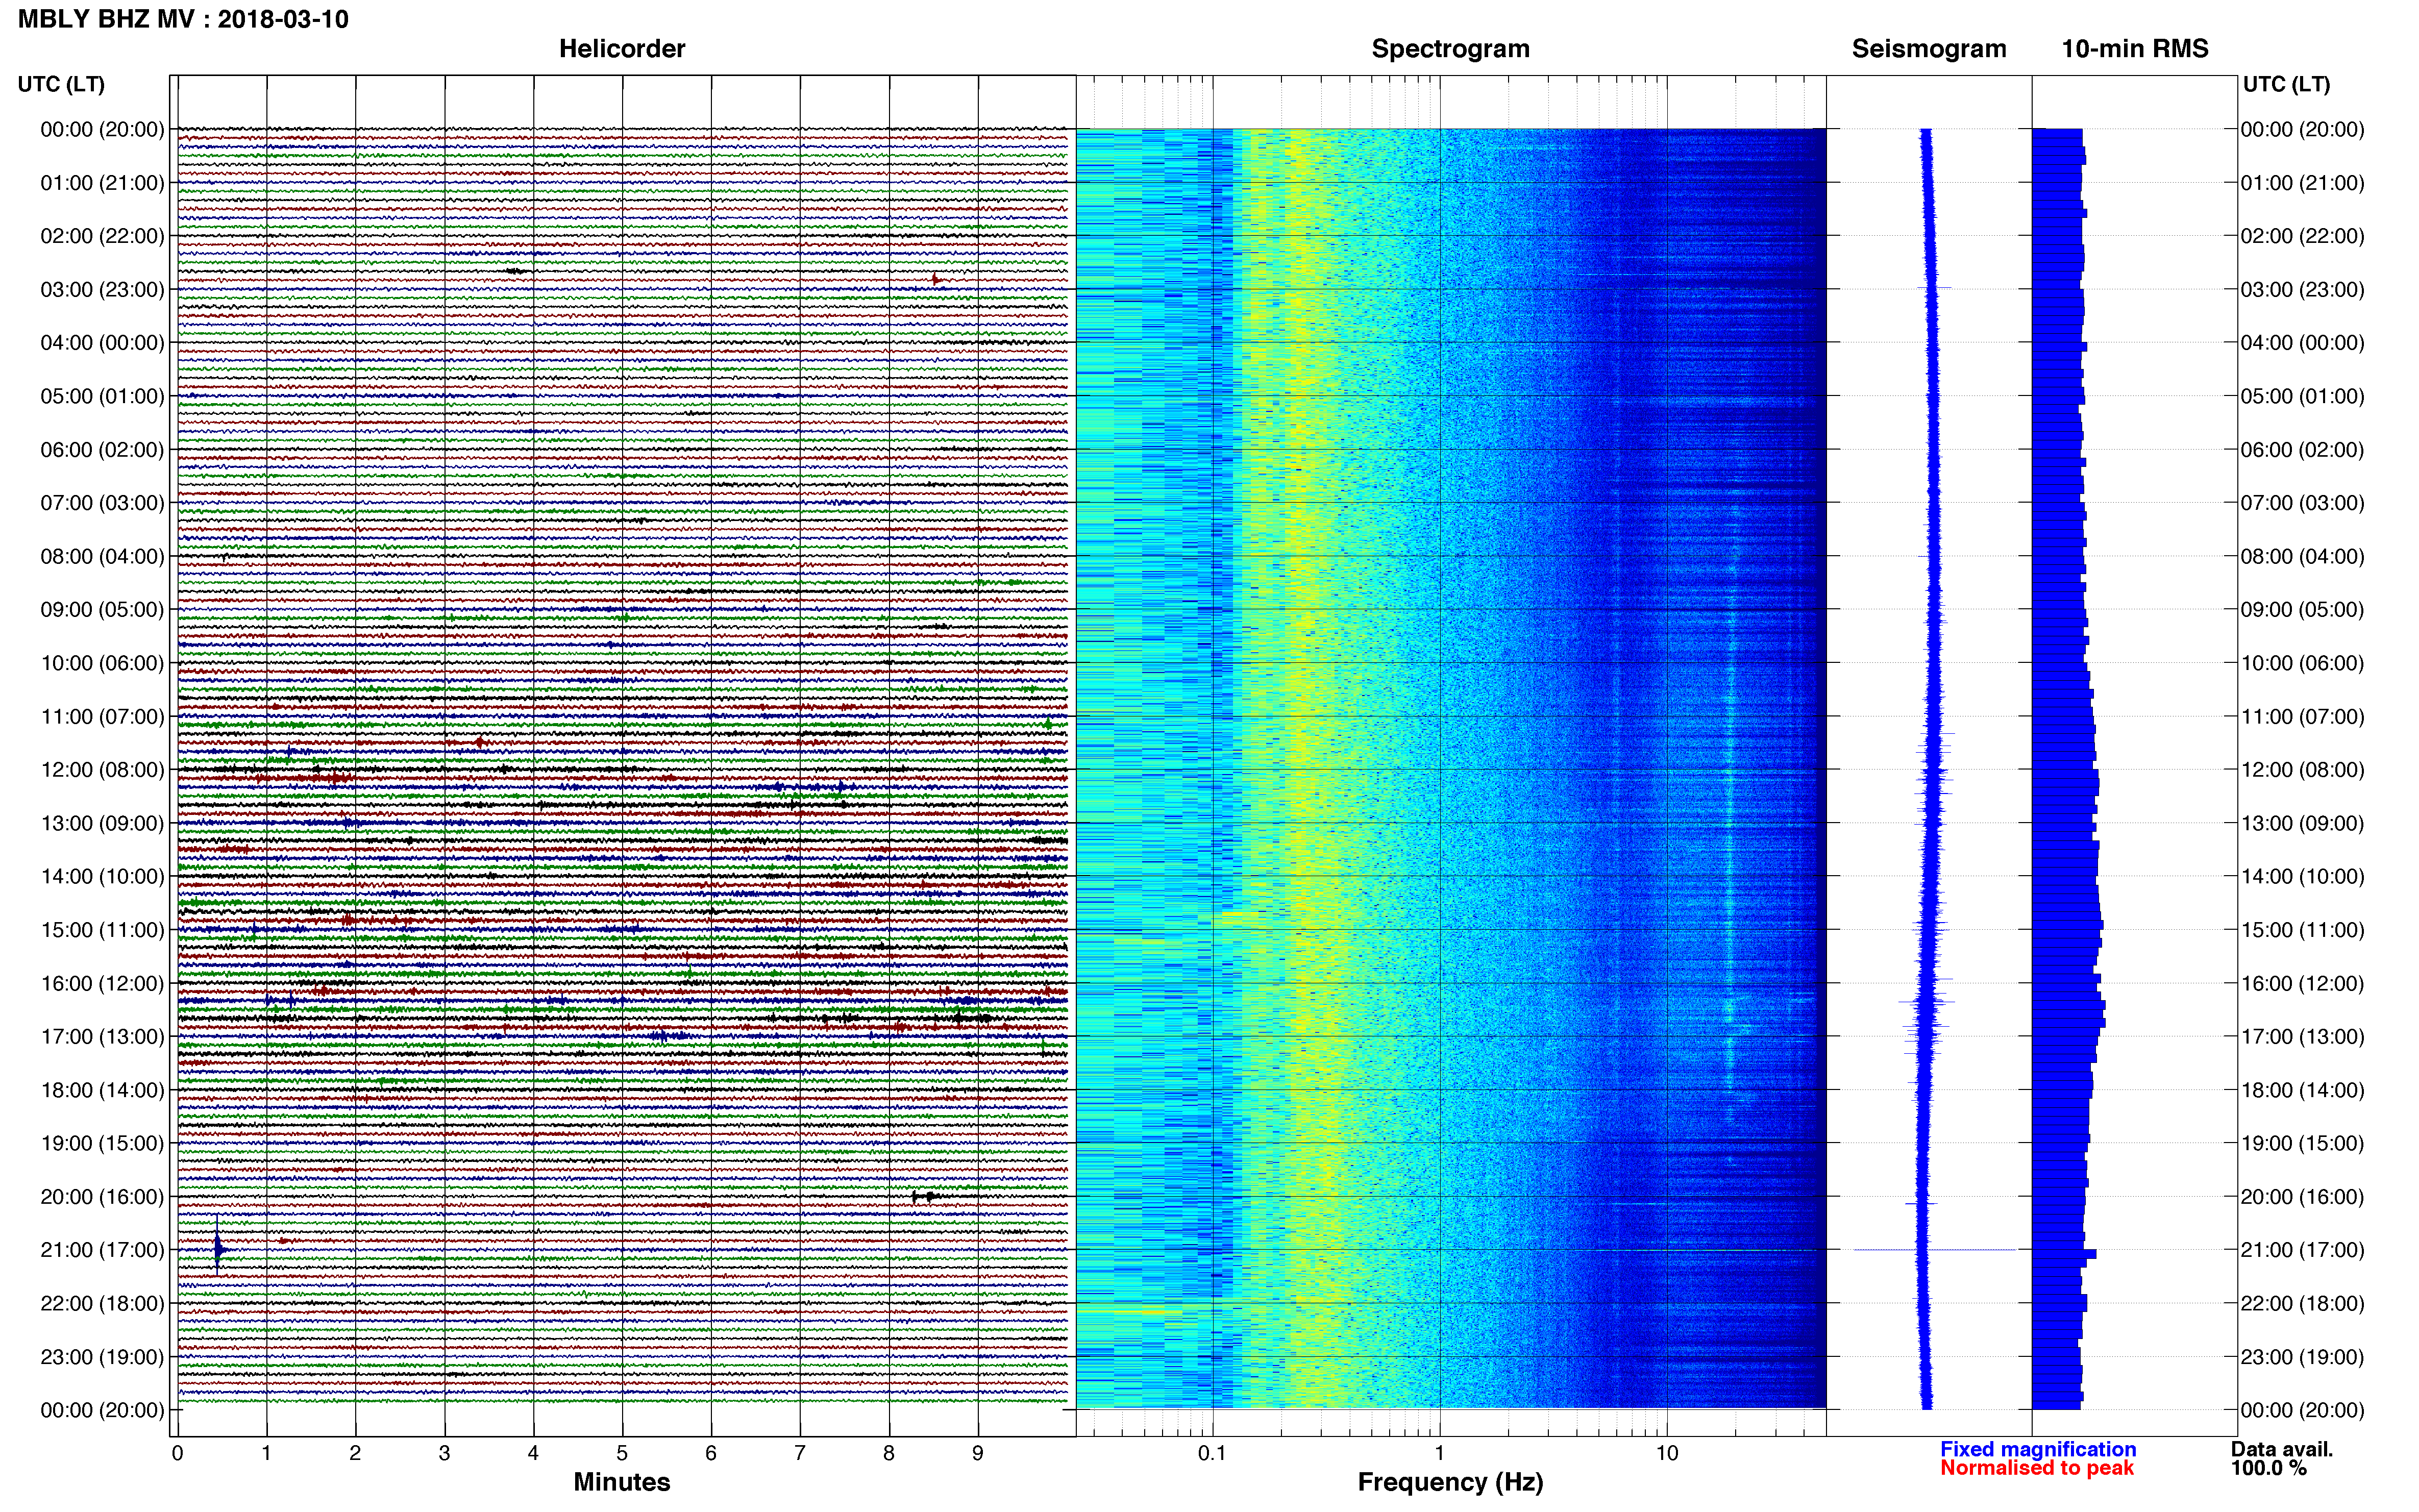
Task: Click the 'Data avail.' label
Action: click(2282, 1449)
